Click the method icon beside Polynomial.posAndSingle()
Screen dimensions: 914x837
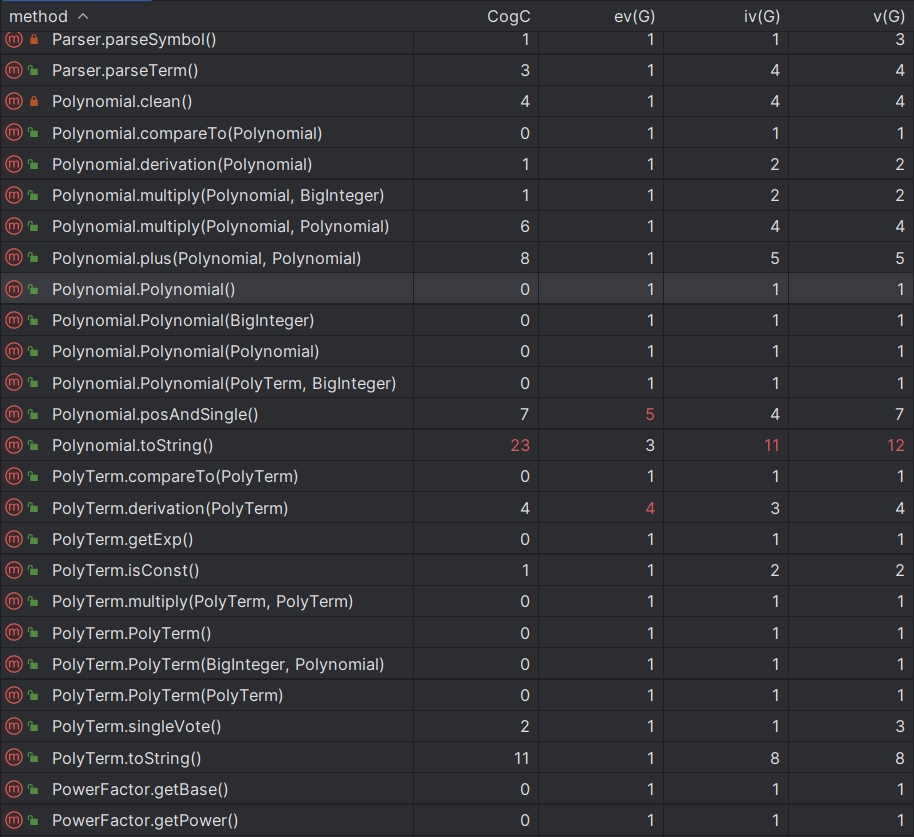[14, 414]
